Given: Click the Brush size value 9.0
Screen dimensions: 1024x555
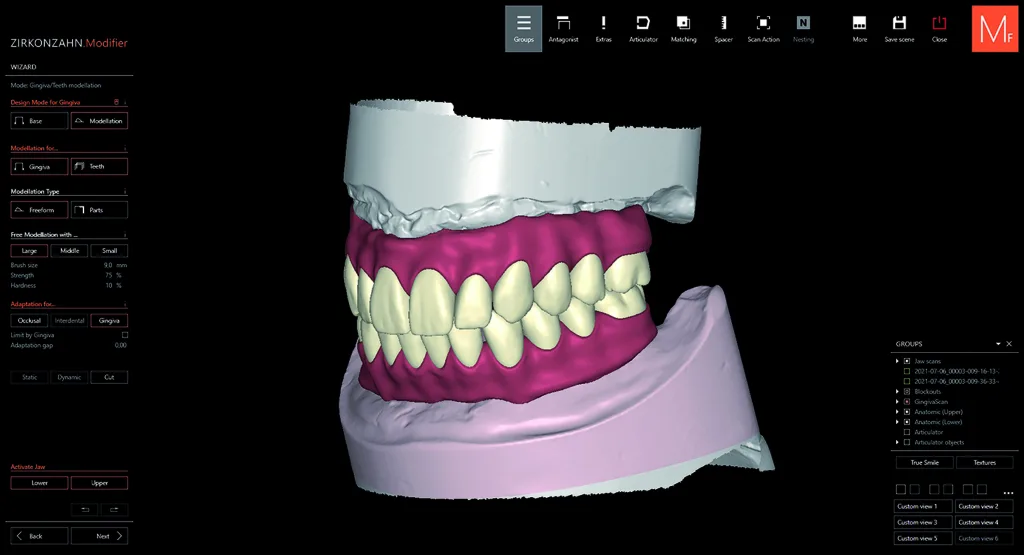Looking at the screenshot, I should [108, 265].
